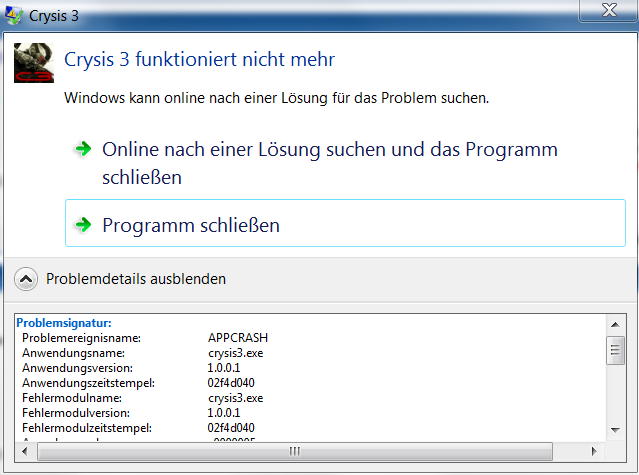Click the horizontal scrollbar thumb

(x=295, y=451)
